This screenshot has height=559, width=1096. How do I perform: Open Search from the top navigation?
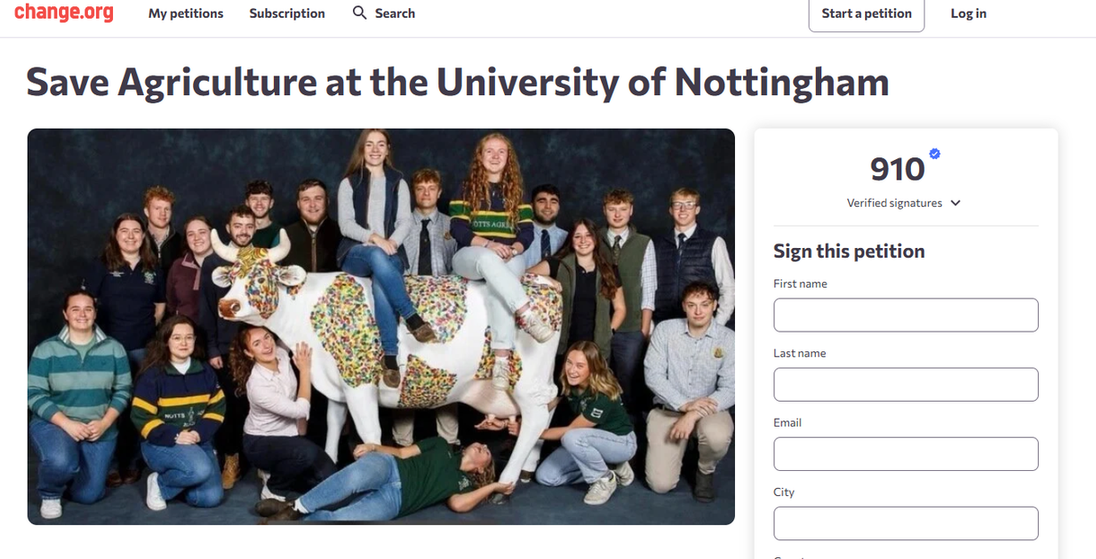tap(395, 13)
